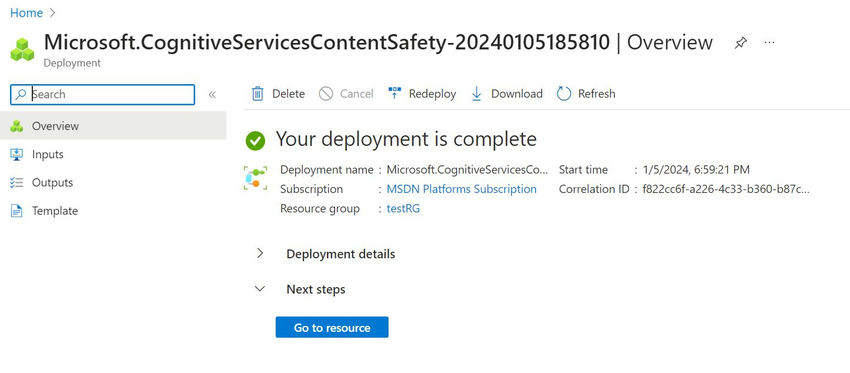Click the Redeploy toolbar label

432,94
